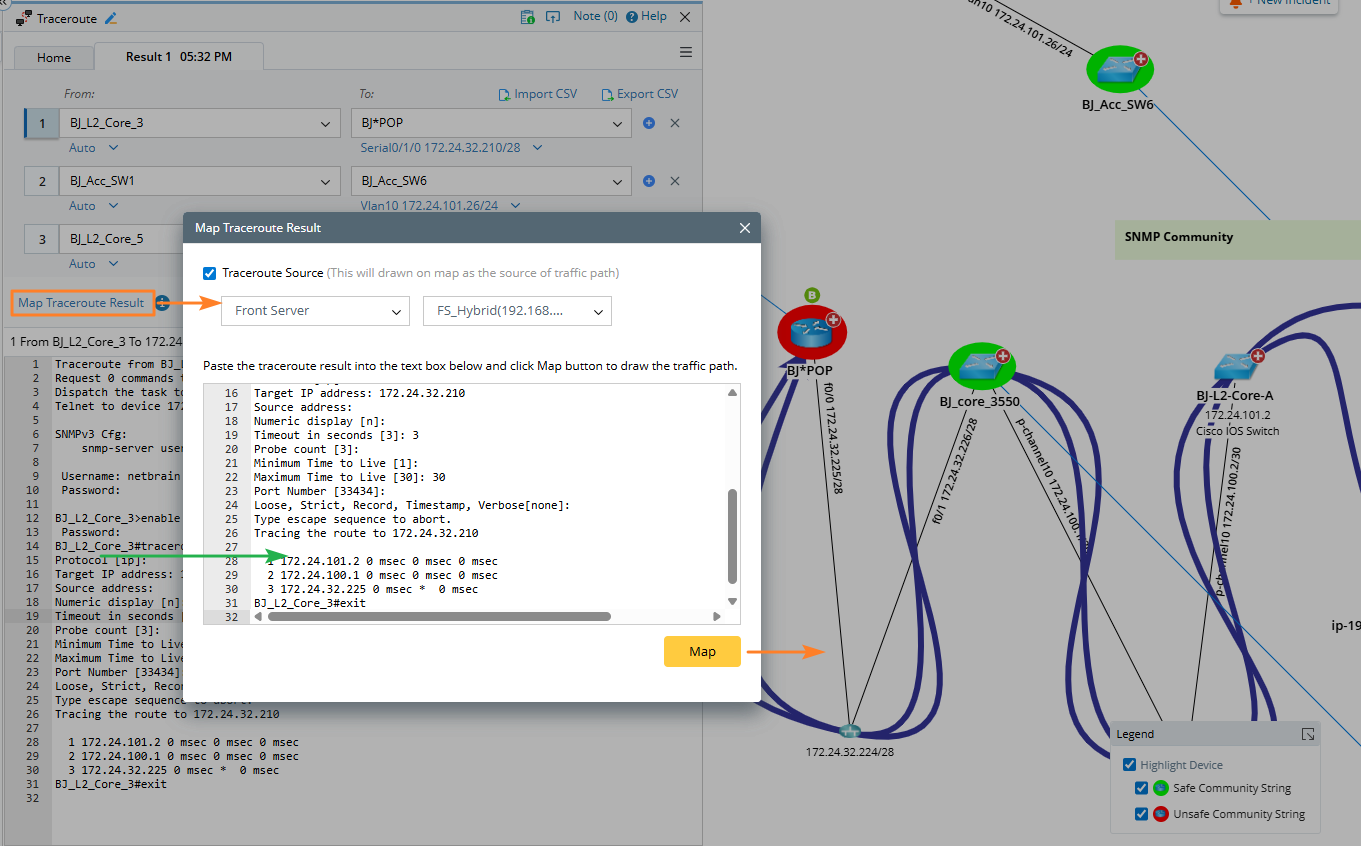Click the BJ_Acc_SW6 switch device icon

pos(1120,69)
